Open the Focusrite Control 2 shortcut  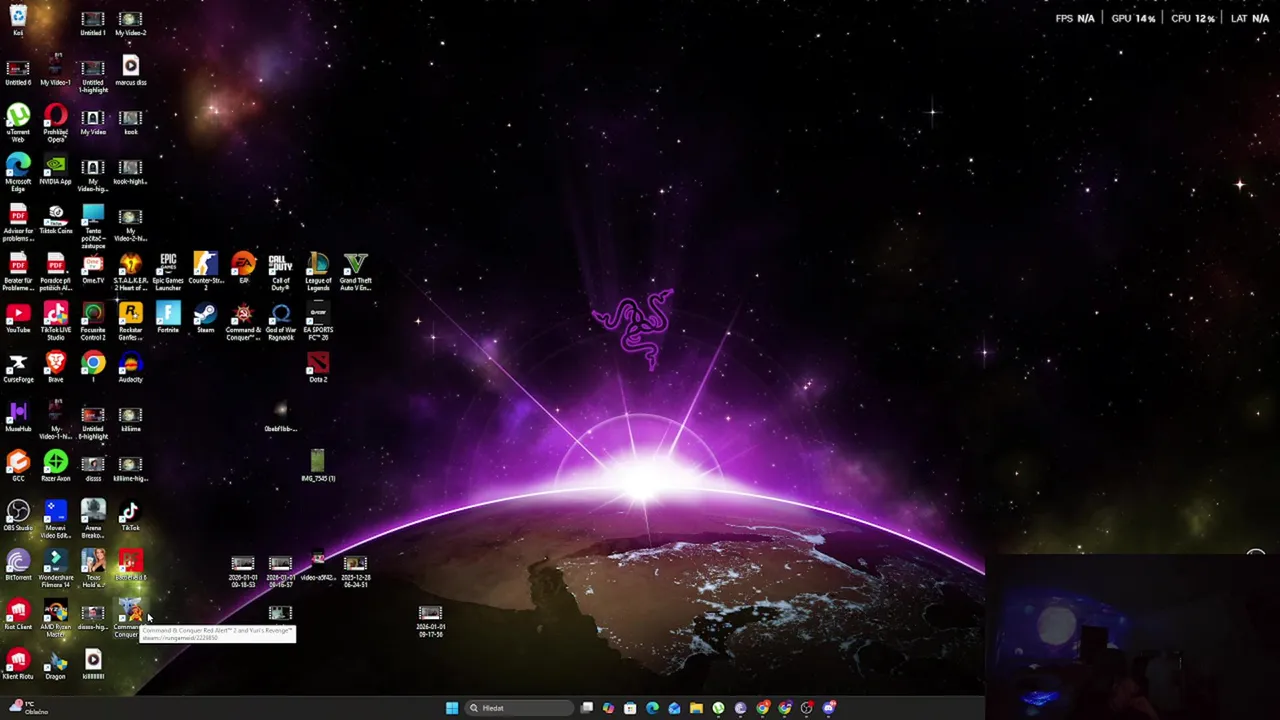pos(93,322)
